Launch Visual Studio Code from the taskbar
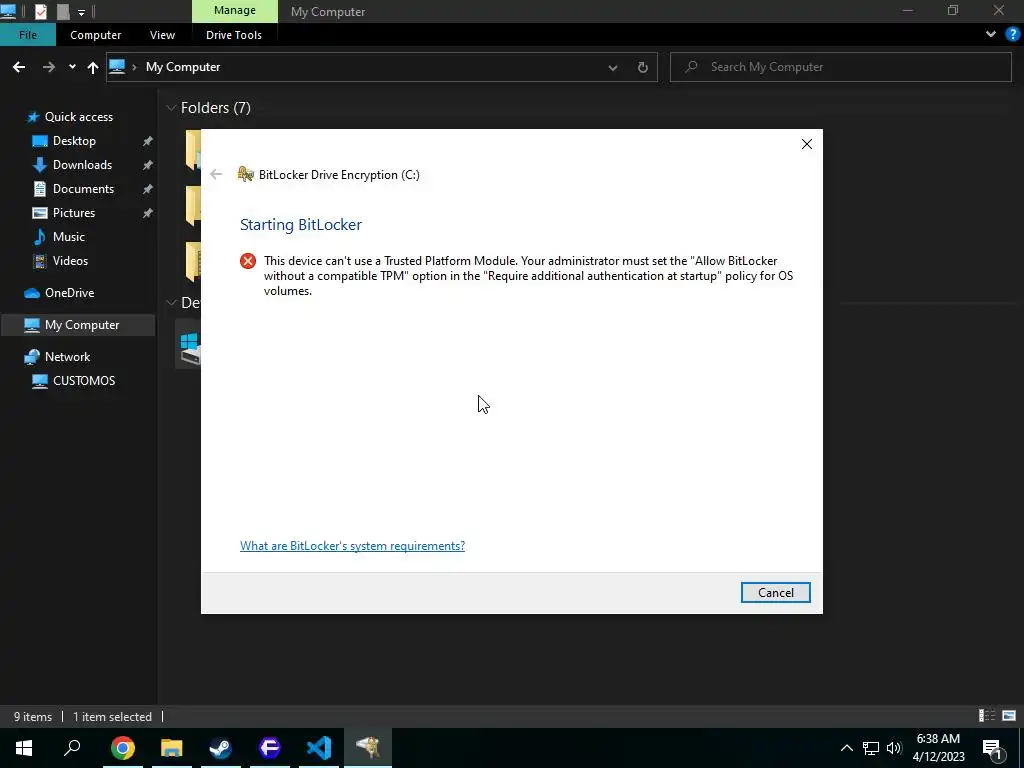 (319, 748)
